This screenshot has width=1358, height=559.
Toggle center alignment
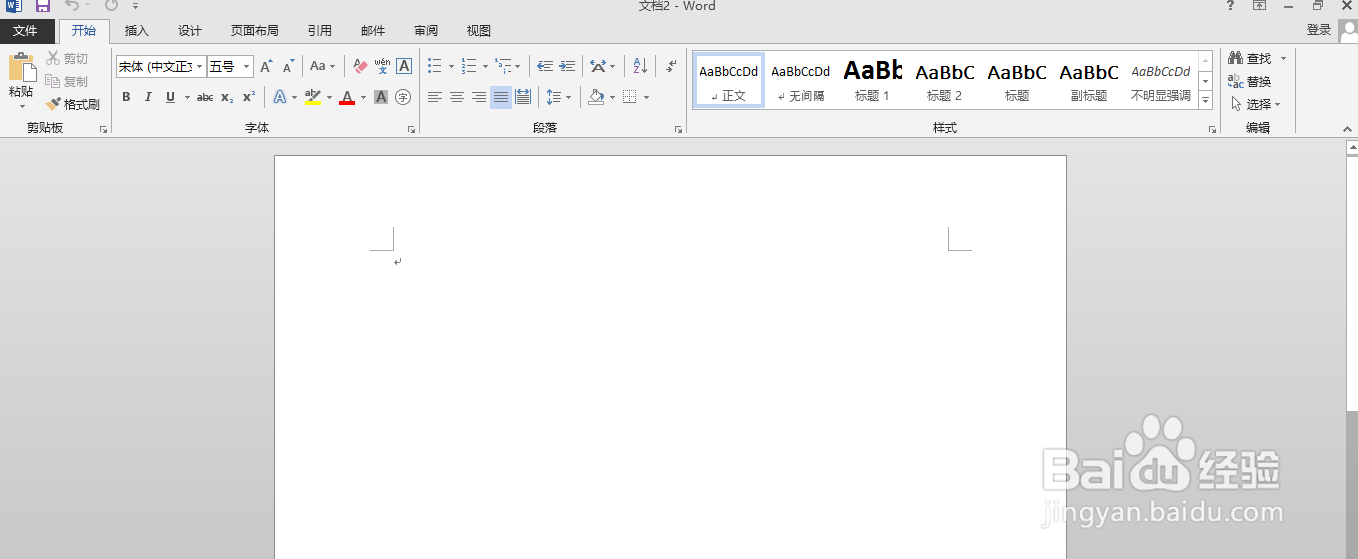457,97
